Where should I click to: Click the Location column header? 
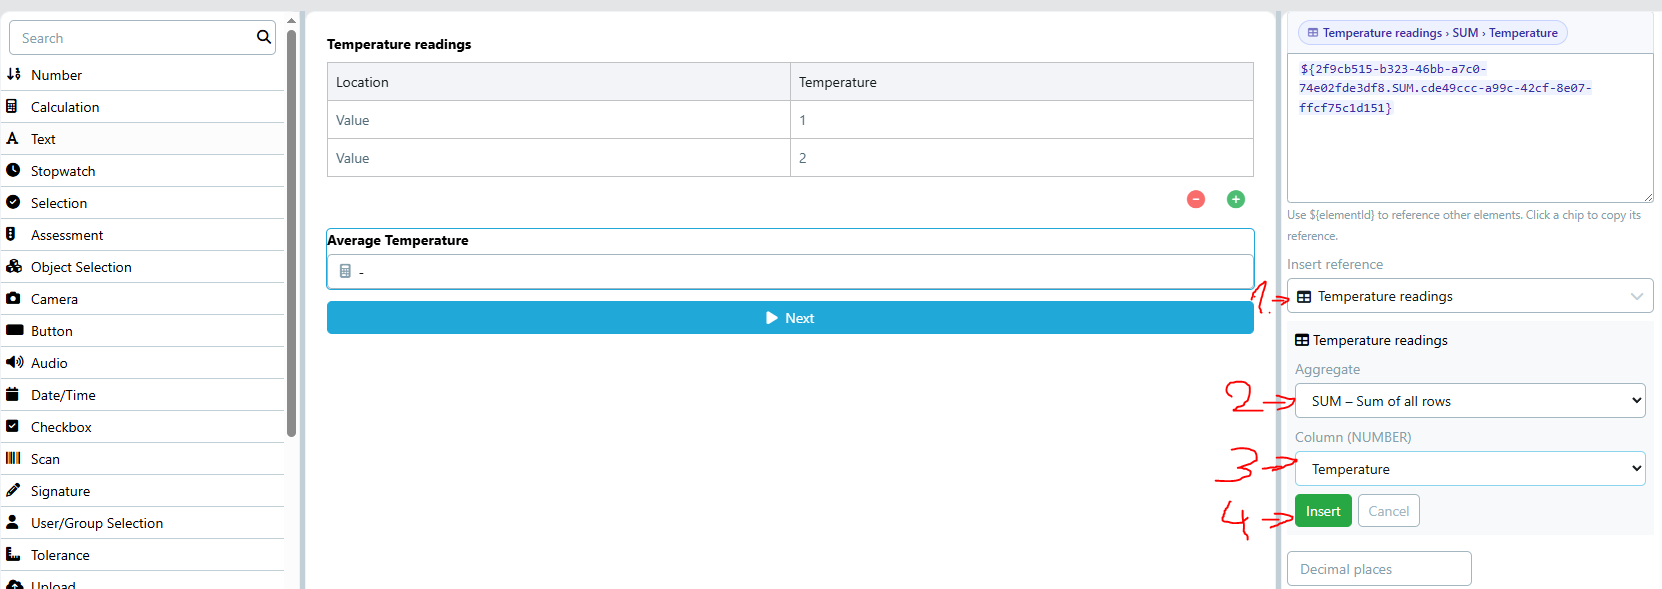coord(559,82)
